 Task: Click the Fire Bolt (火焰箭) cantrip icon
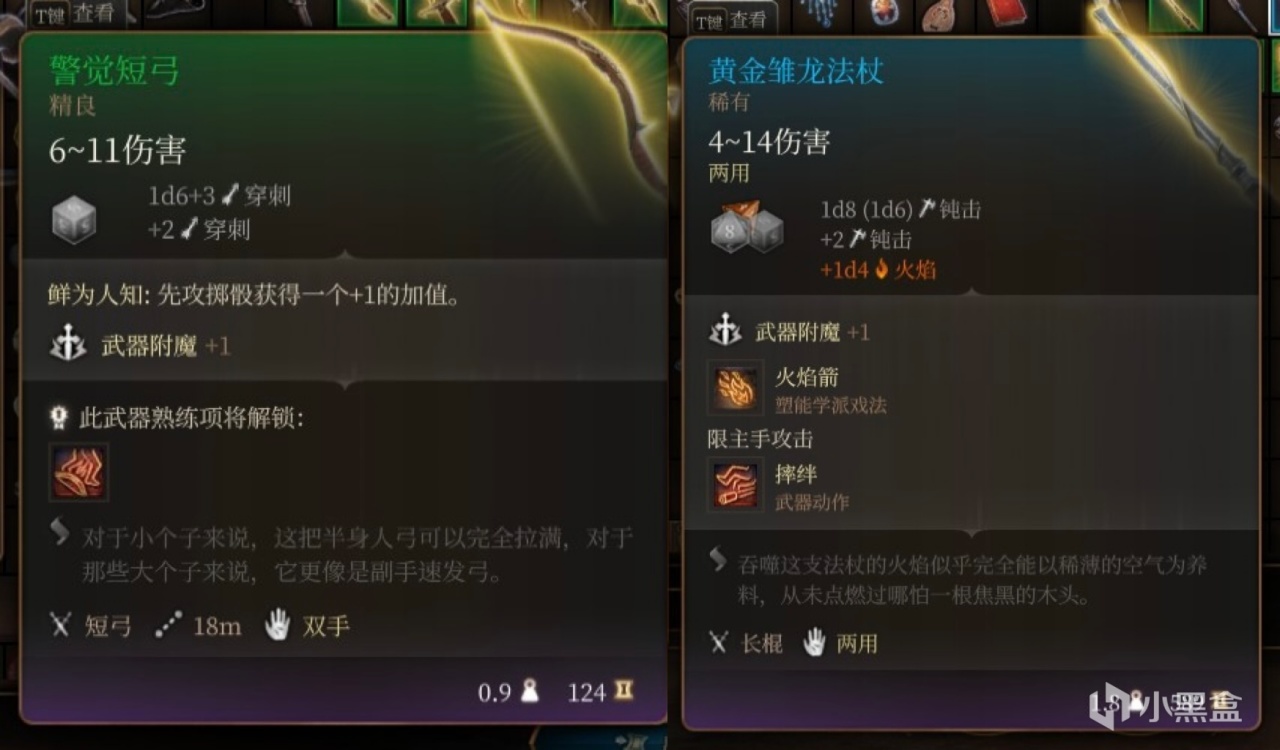(736, 388)
